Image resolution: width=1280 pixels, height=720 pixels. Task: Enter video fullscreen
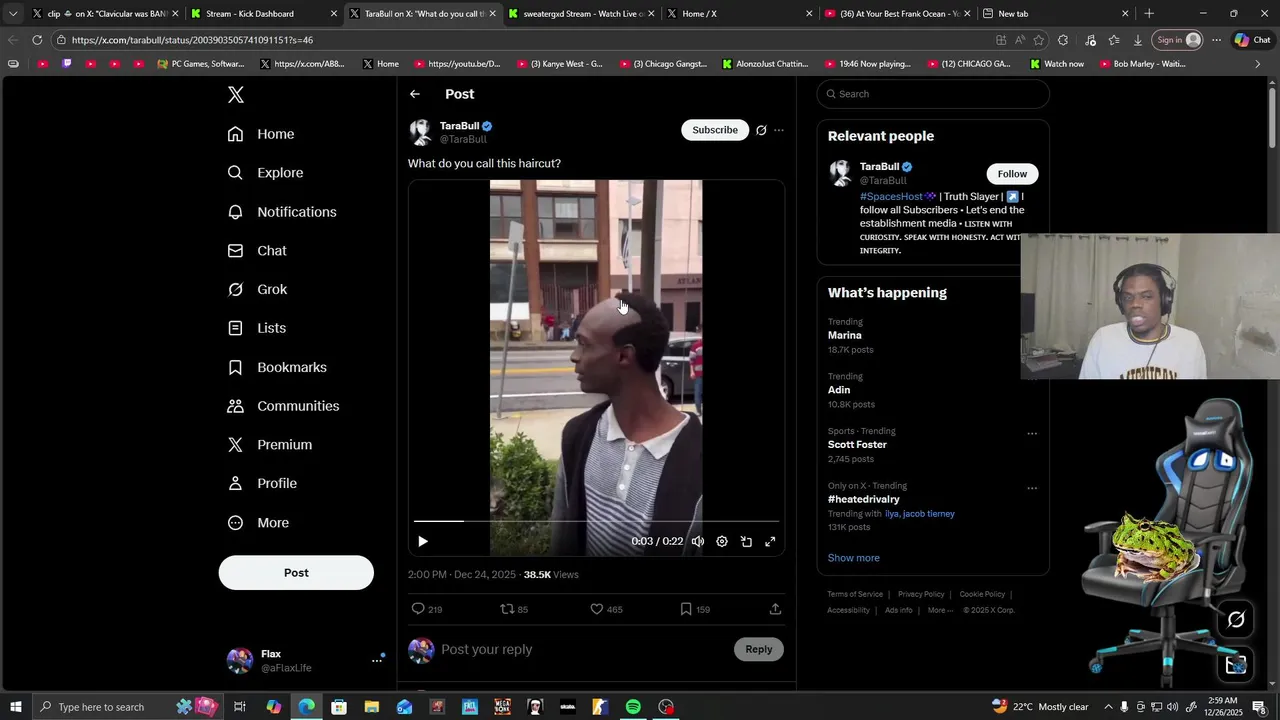click(770, 541)
